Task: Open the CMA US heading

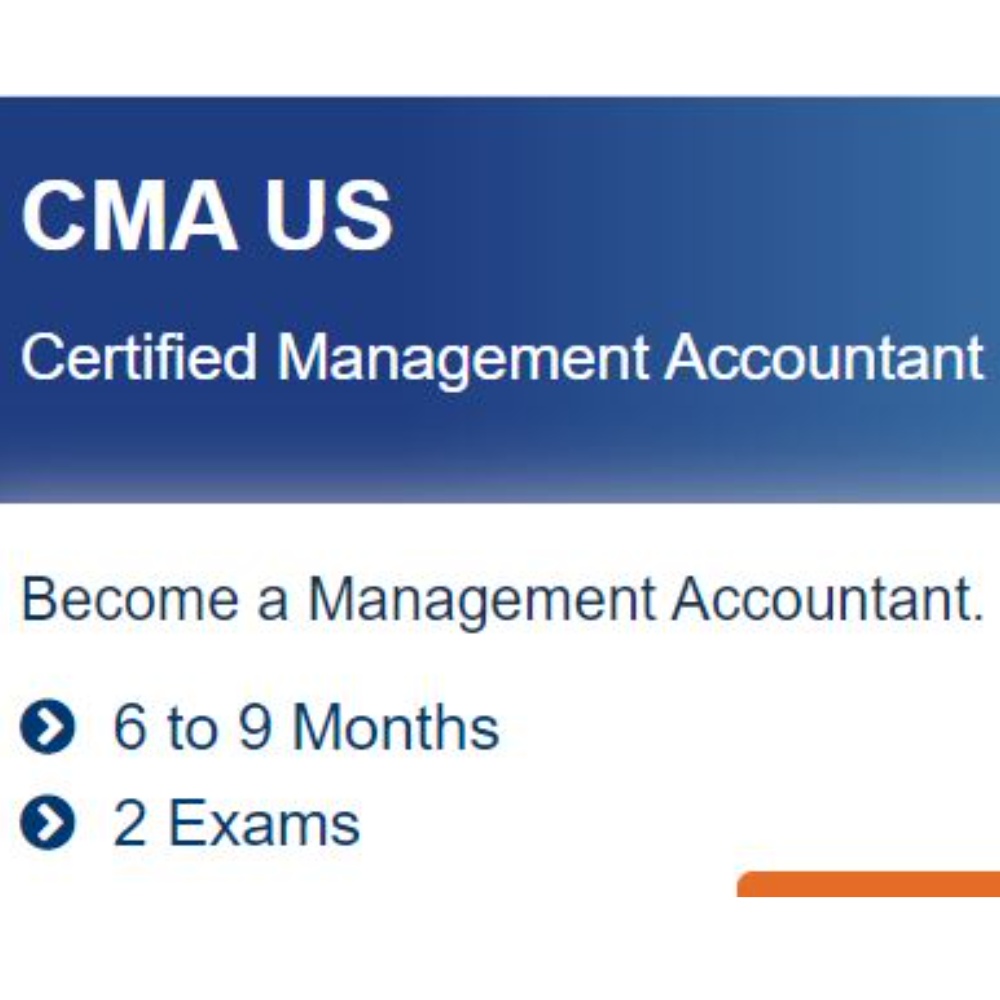Action: (x=207, y=216)
